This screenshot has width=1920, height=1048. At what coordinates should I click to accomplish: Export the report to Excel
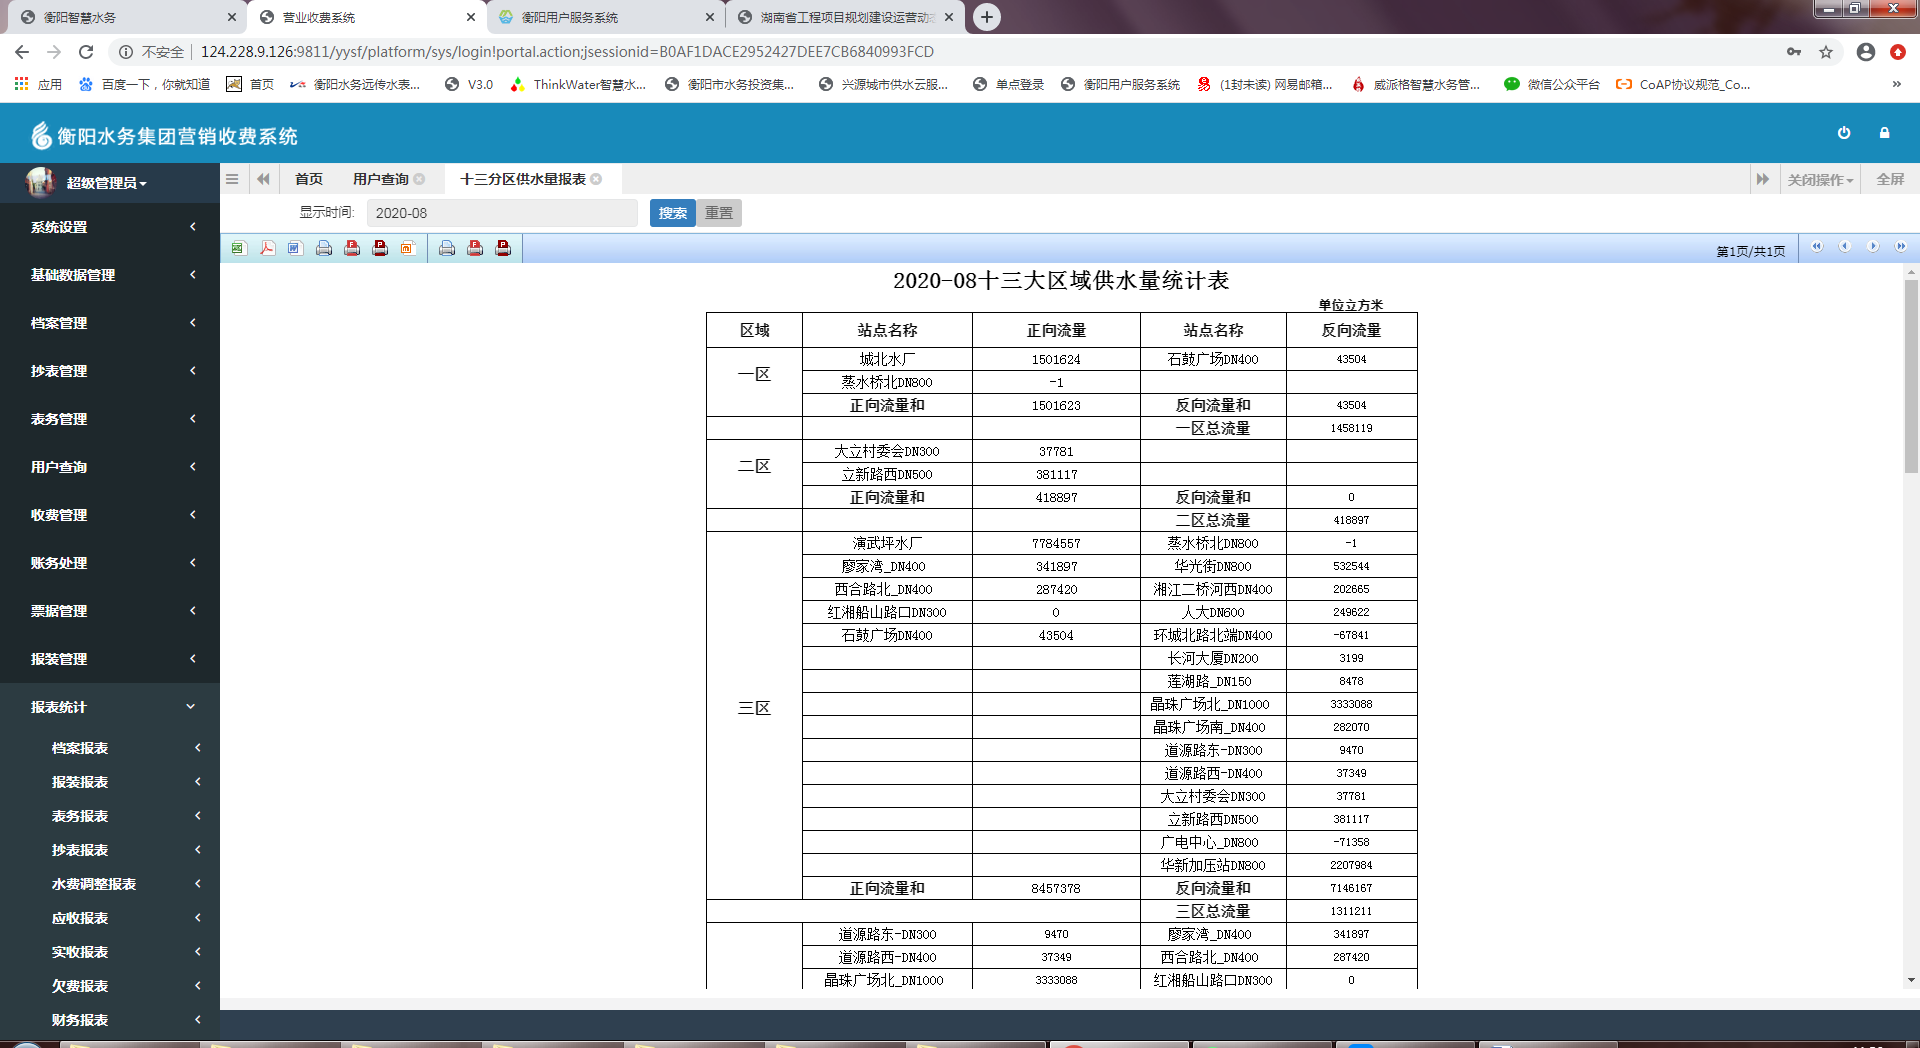click(x=238, y=248)
